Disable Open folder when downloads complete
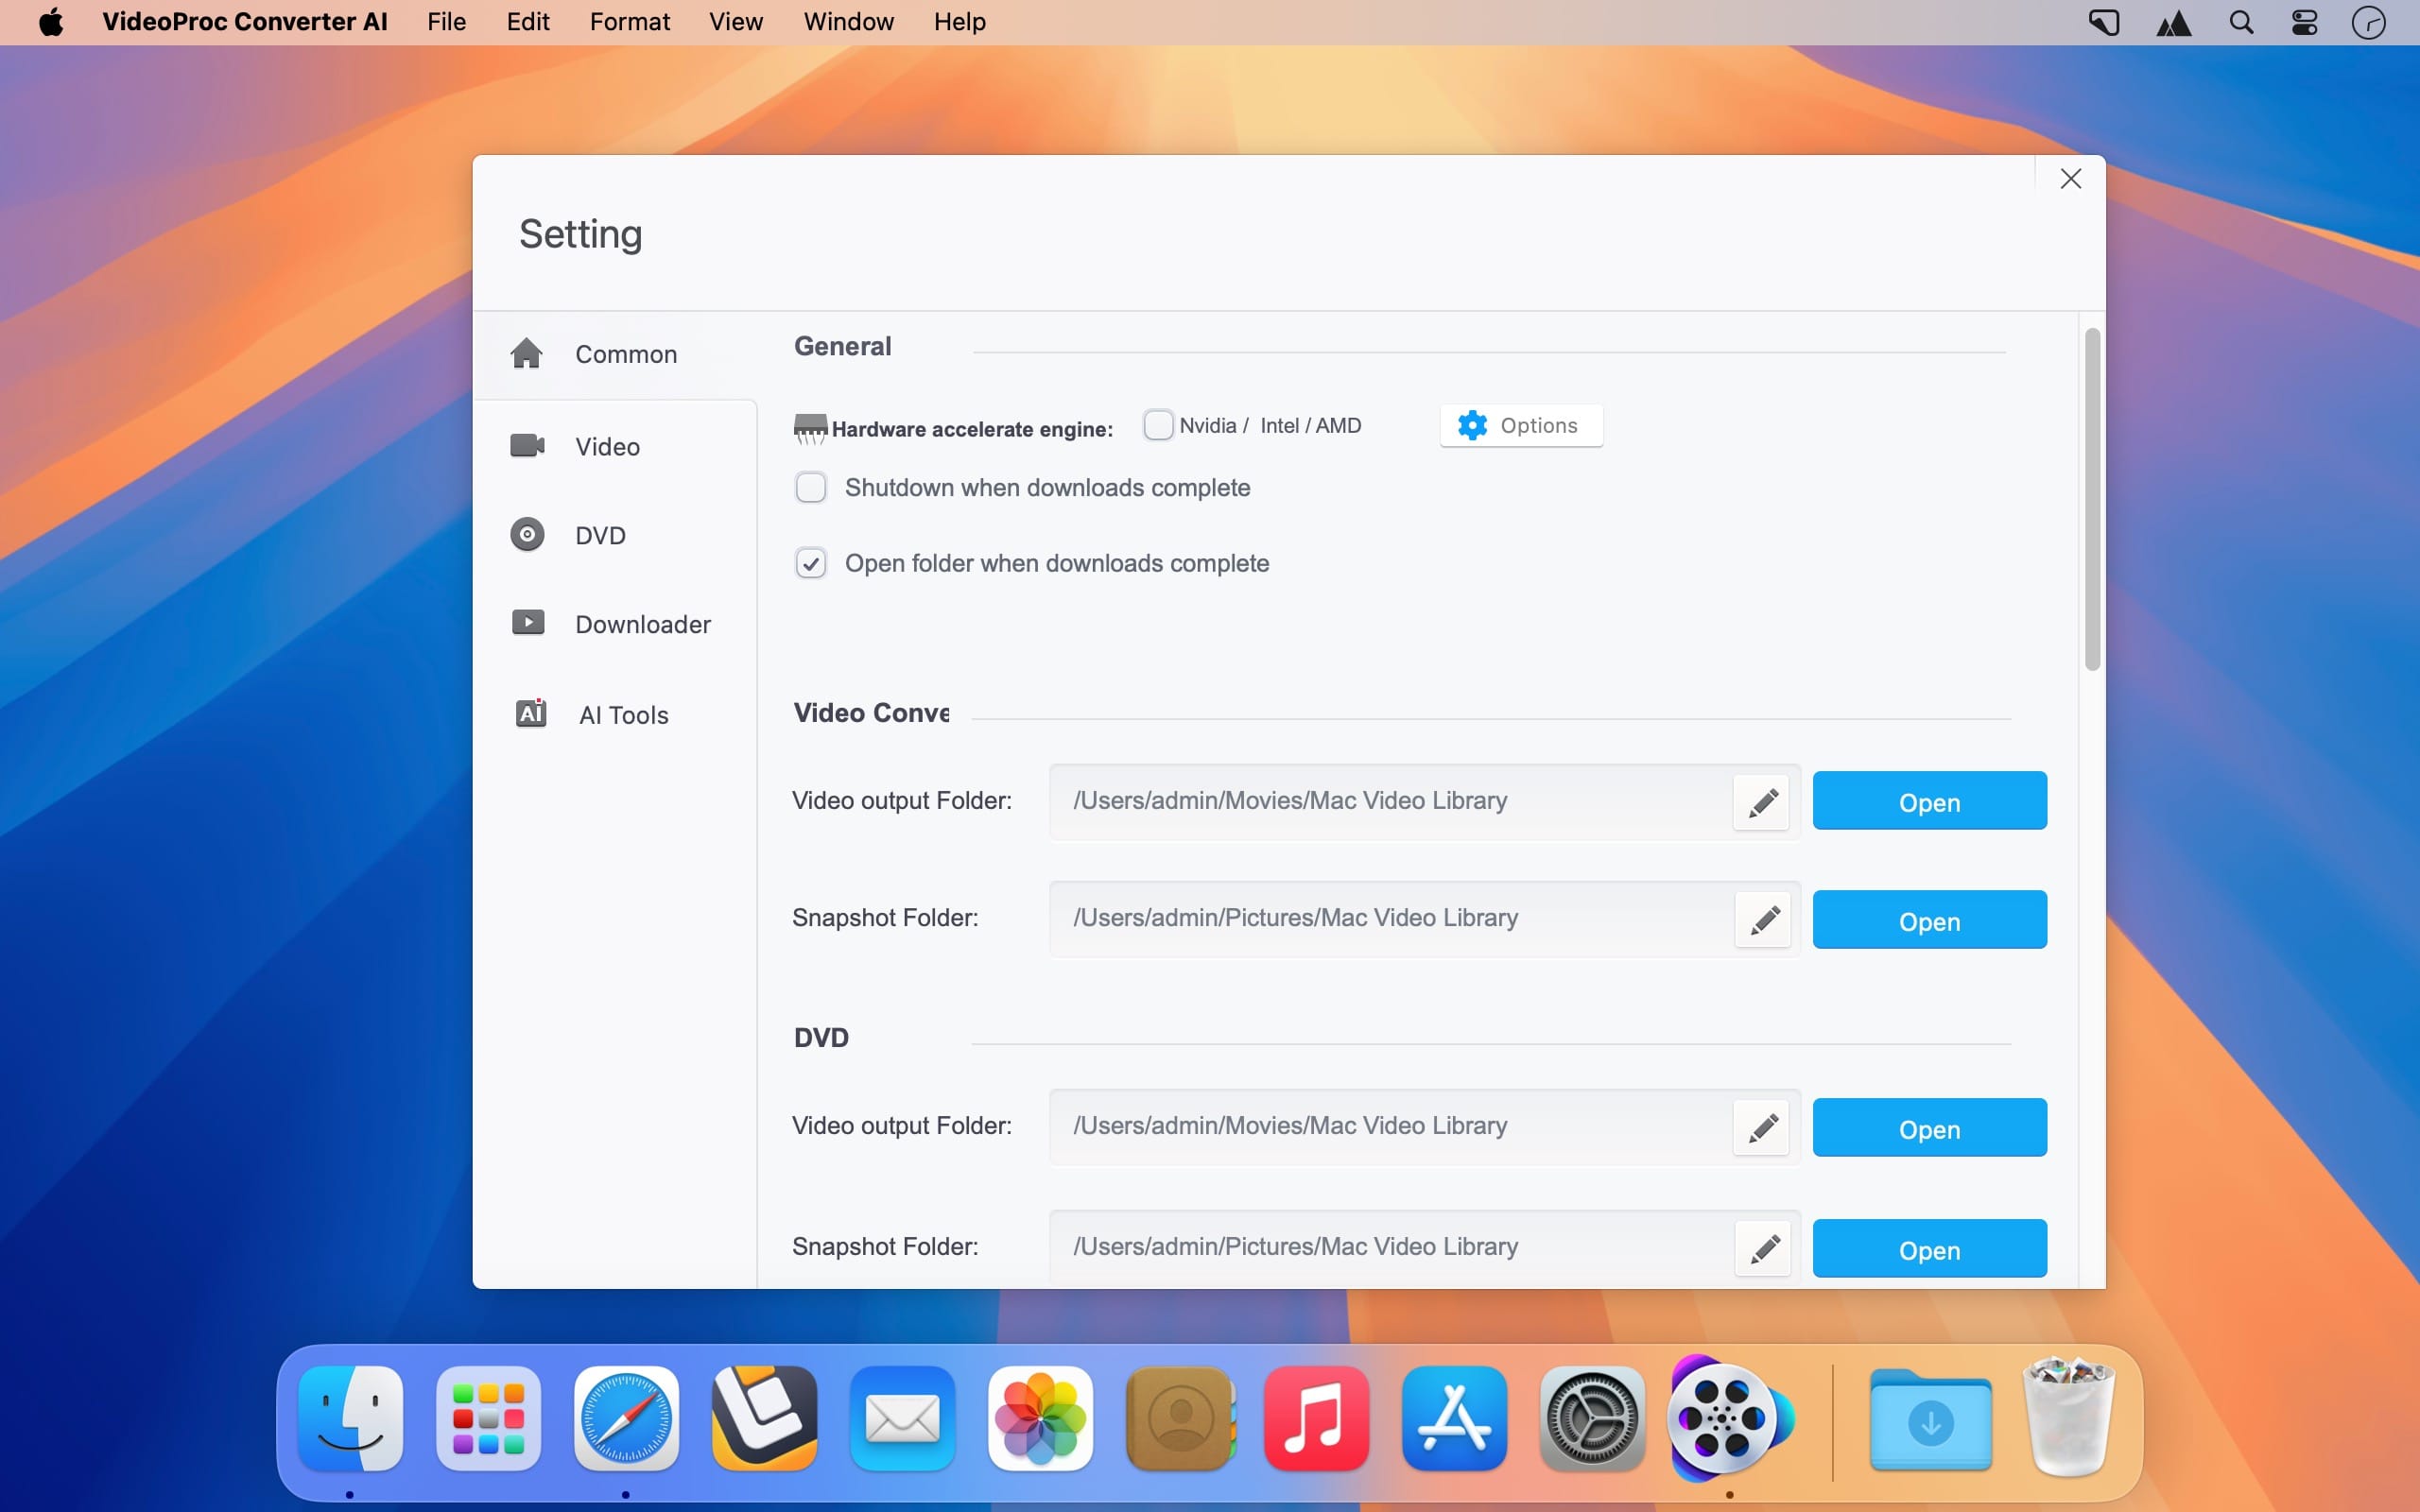The height and width of the screenshot is (1512, 2420). click(x=811, y=563)
